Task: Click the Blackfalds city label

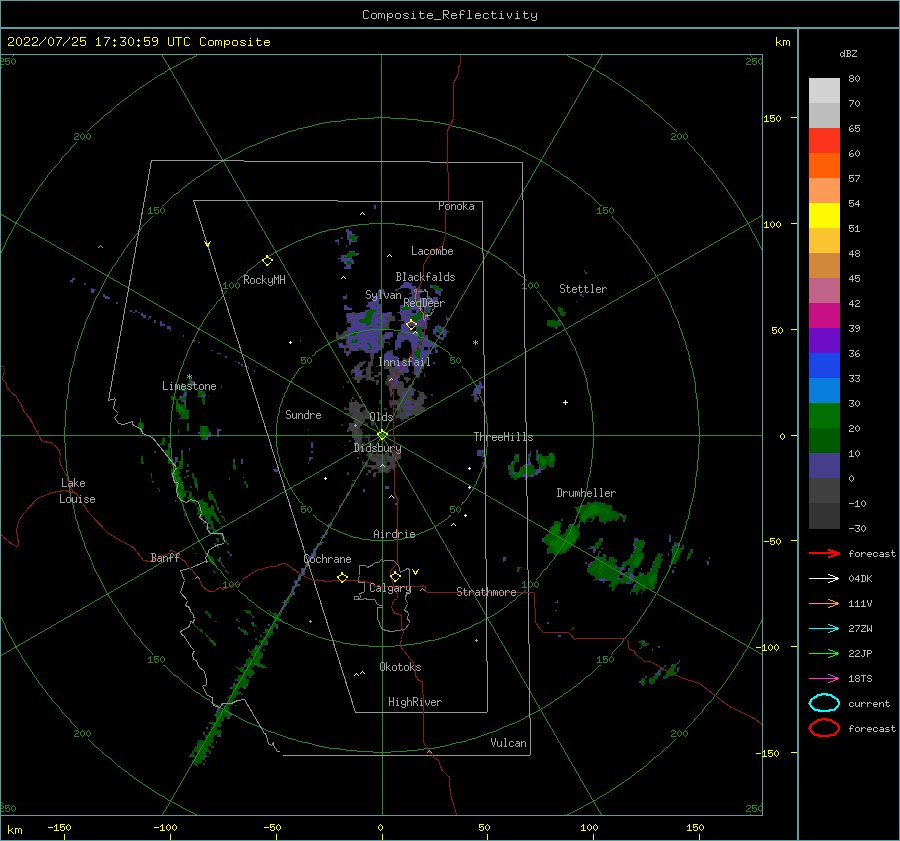Action: 425,277
